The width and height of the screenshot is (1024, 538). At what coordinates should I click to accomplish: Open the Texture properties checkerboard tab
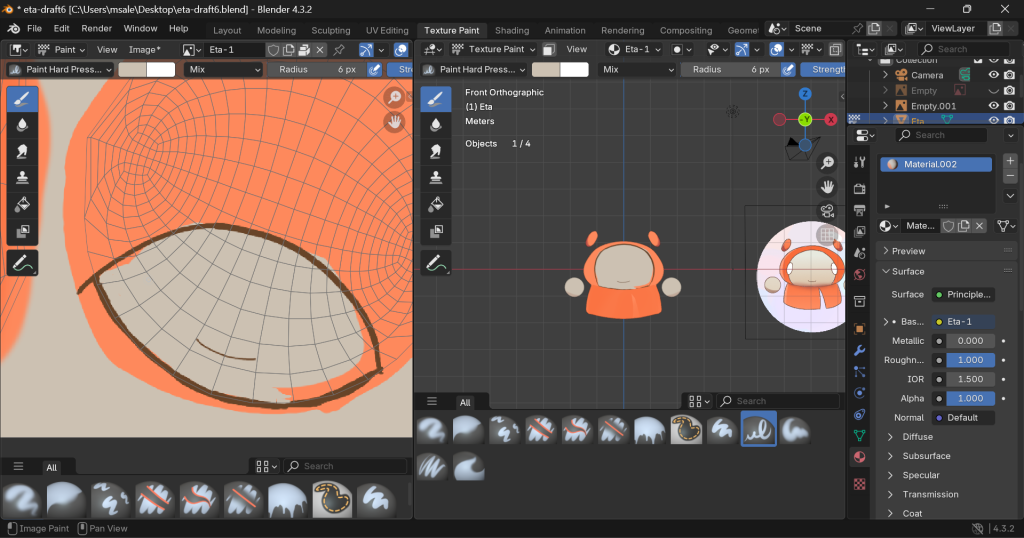tap(859, 484)
